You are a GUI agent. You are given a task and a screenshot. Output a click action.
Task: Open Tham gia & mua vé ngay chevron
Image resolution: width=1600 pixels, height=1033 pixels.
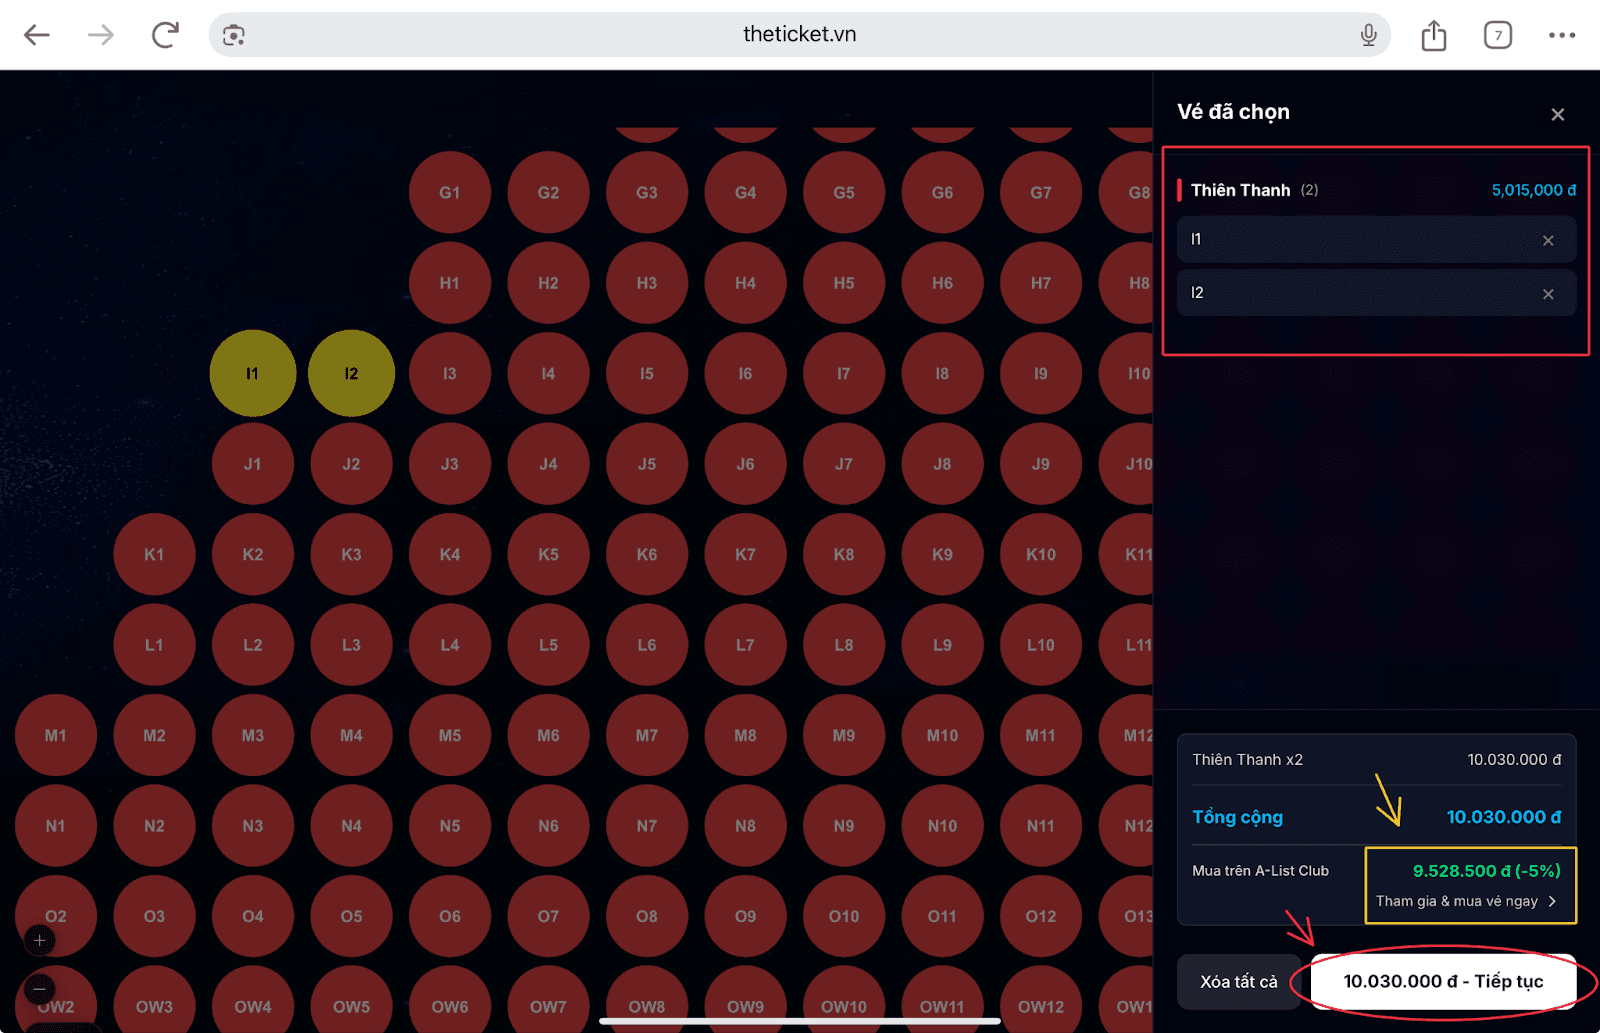[1551, 901]
